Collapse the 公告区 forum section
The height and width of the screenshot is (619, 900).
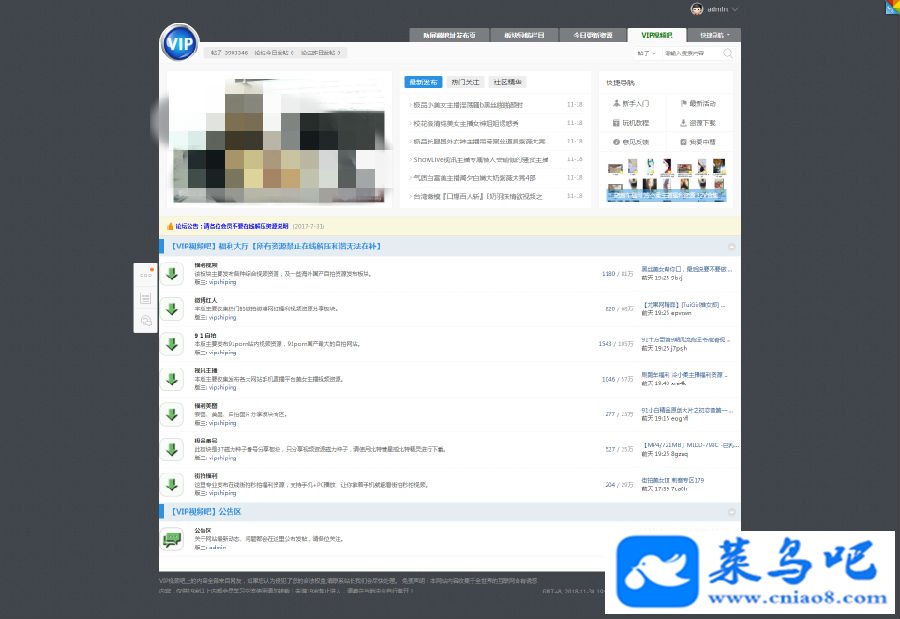(731, 512)
